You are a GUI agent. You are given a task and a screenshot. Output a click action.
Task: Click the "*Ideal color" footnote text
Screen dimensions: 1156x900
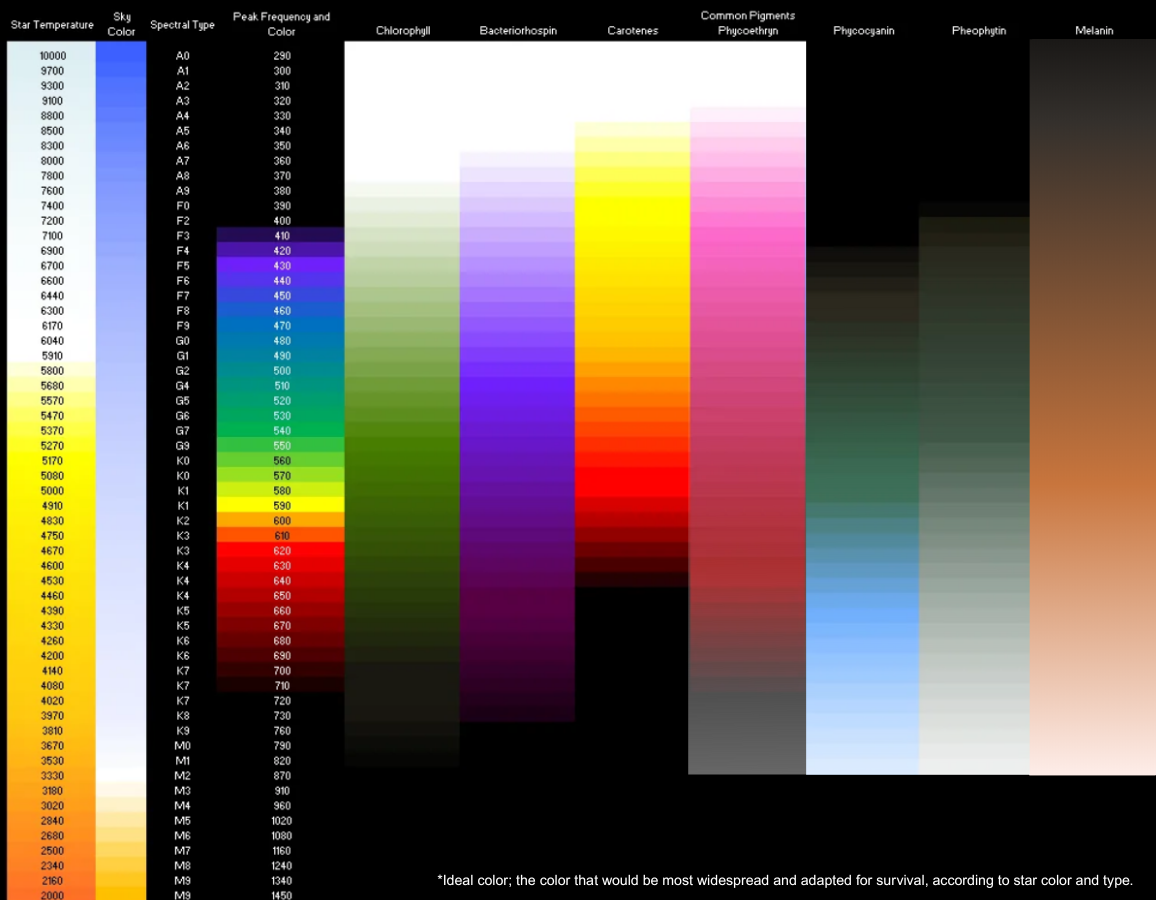(x=784, y=880)
